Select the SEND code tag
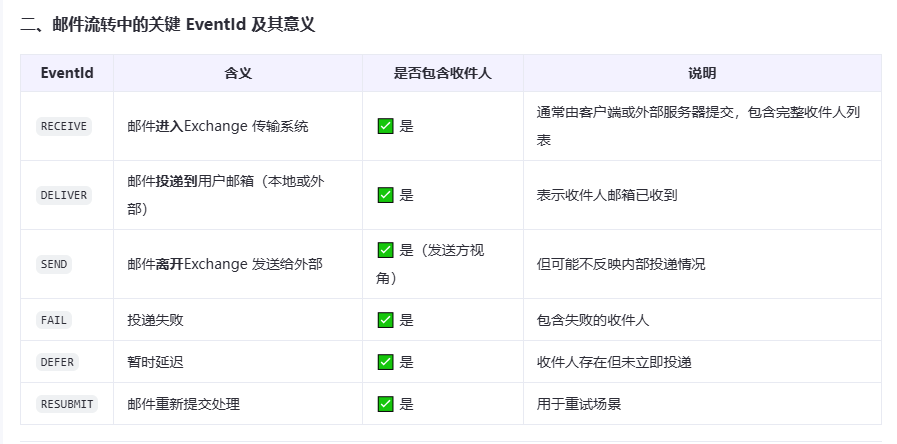 pyautogui.click(x=54, y=264)
